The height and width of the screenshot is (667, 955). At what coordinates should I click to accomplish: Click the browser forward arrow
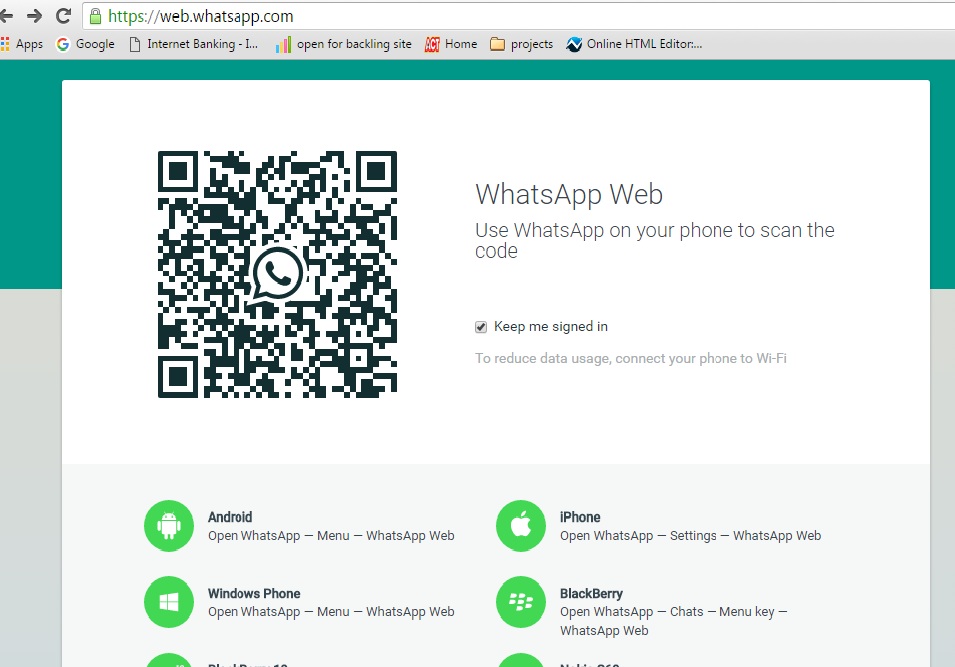click(35, 16)
